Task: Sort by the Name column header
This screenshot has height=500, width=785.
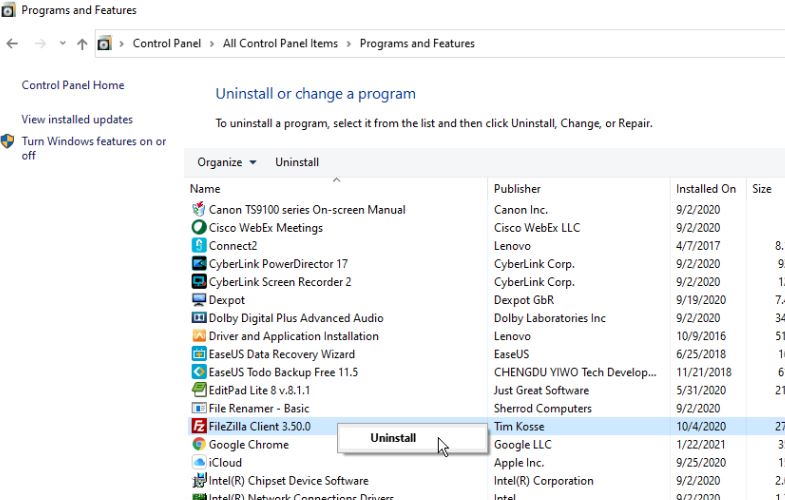Action: click(x=205, y=189)
